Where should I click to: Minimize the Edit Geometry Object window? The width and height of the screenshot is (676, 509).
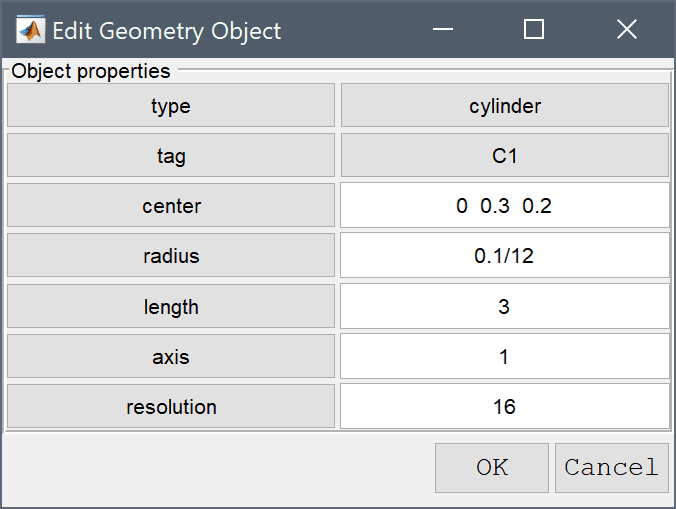(x=443, y=30)
